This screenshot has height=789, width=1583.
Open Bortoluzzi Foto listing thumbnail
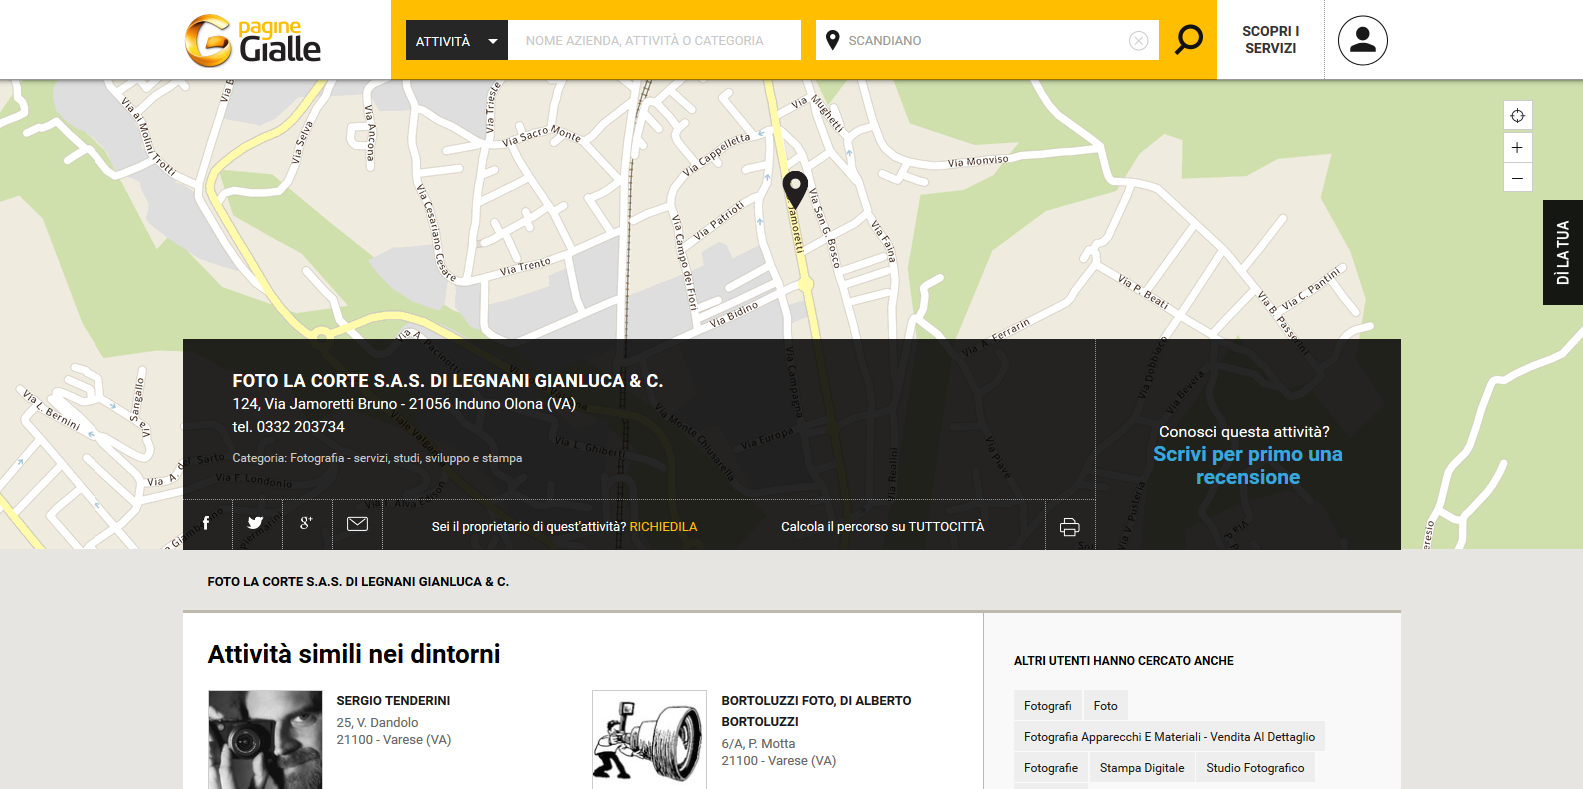click(x=649, y=739)
